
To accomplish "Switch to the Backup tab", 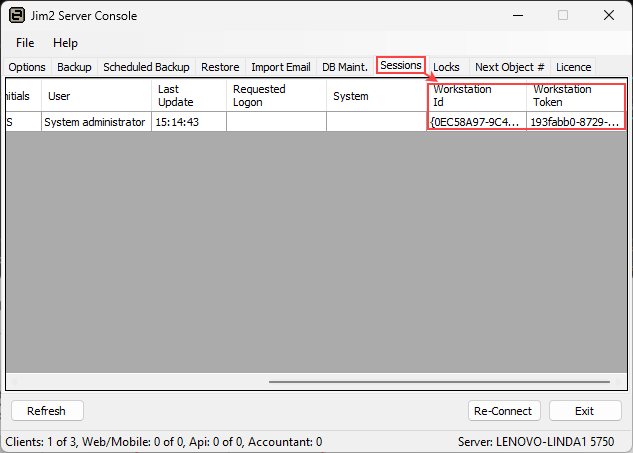I will (x=74, y=67).
